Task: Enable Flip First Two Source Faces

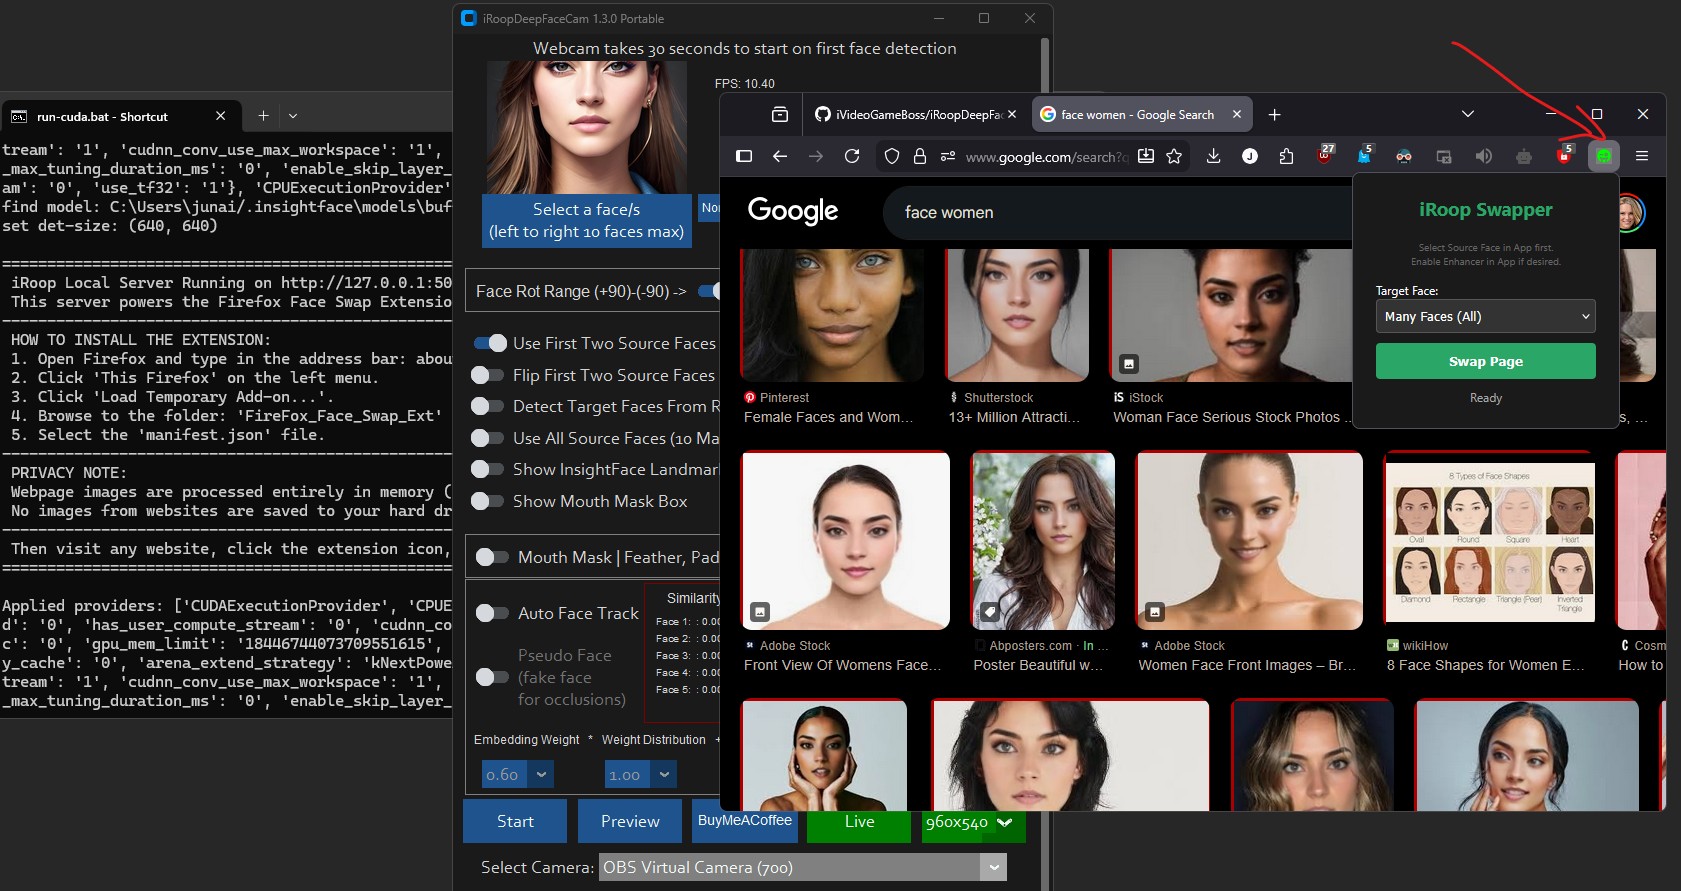Action: 488,375
